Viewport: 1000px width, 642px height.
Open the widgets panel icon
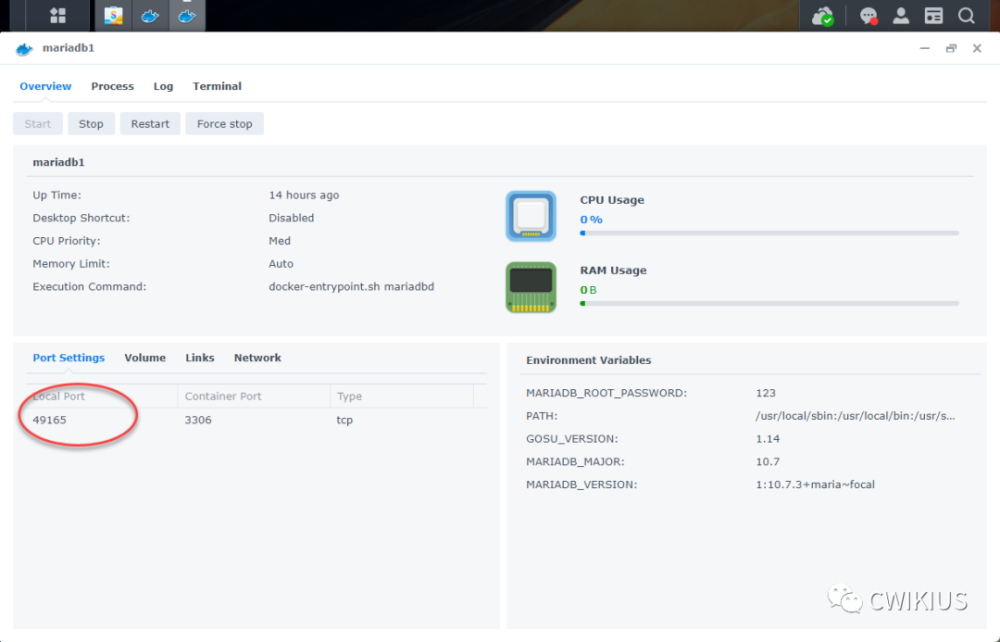(934, 15)
